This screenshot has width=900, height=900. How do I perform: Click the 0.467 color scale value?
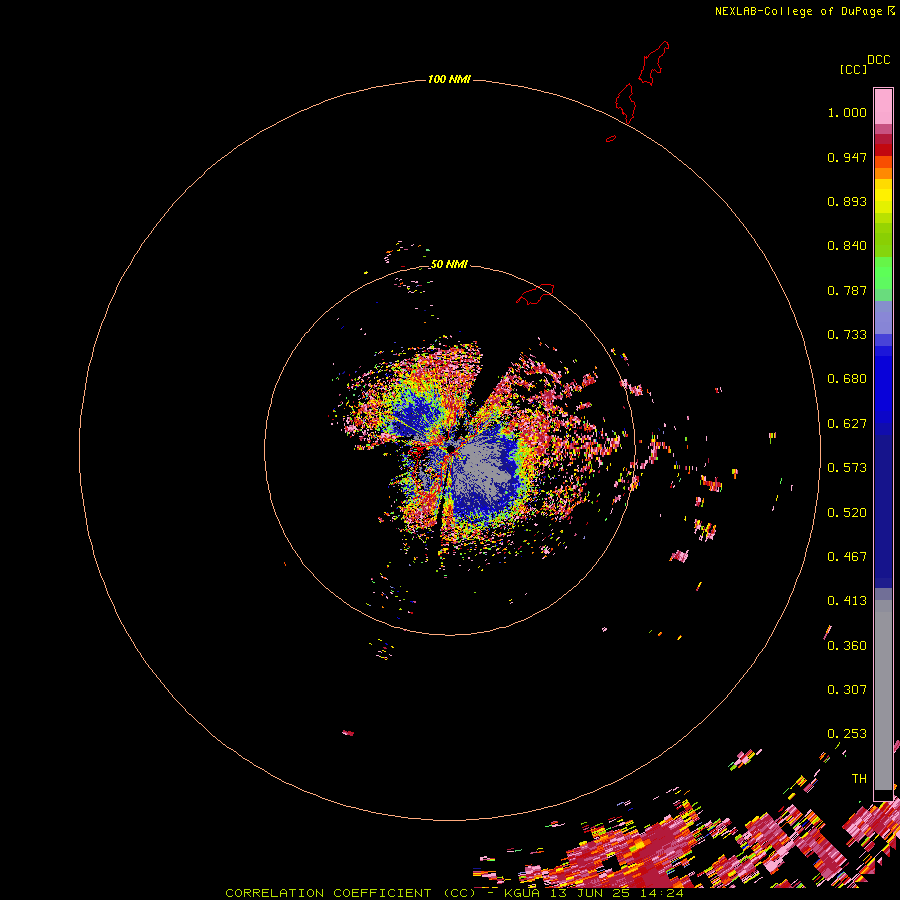coord(847,557)
